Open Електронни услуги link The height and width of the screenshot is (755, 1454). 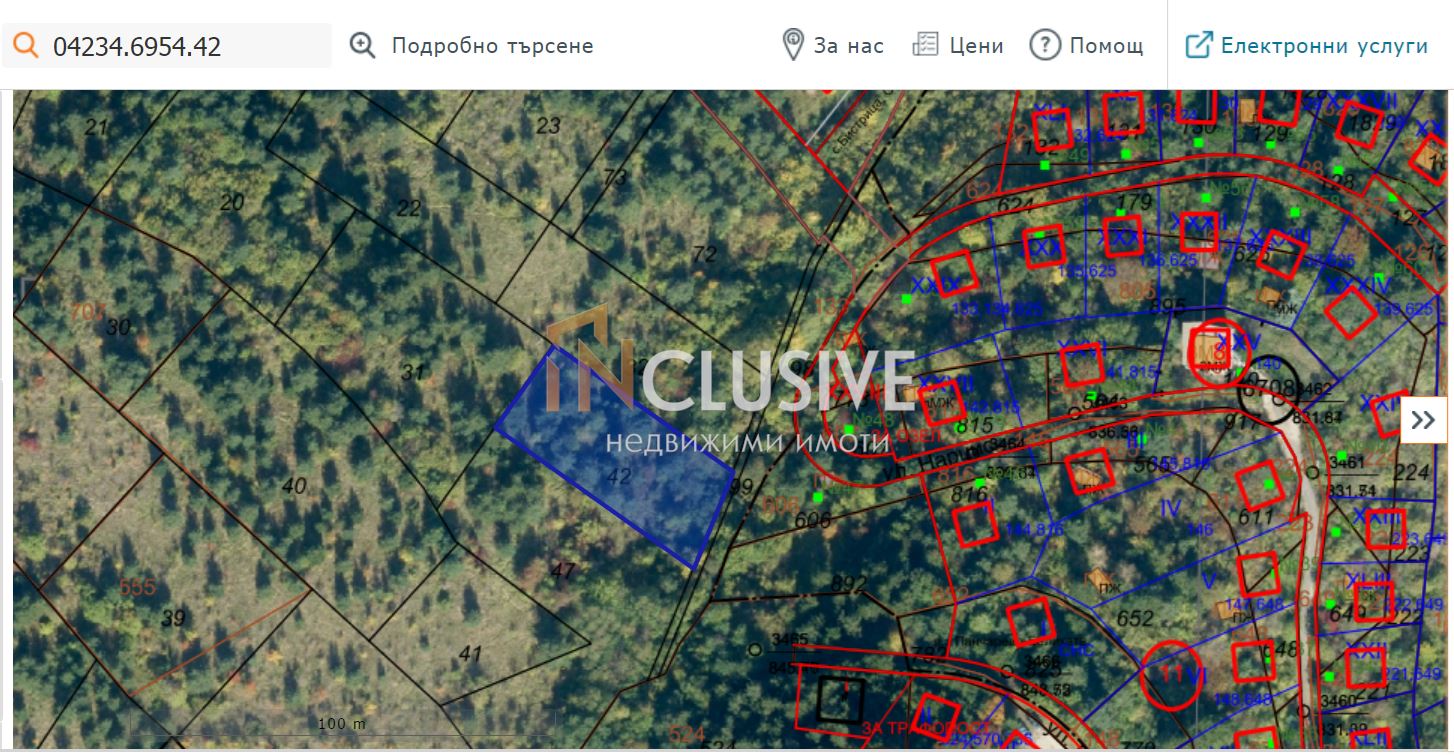coord(1324,46)
